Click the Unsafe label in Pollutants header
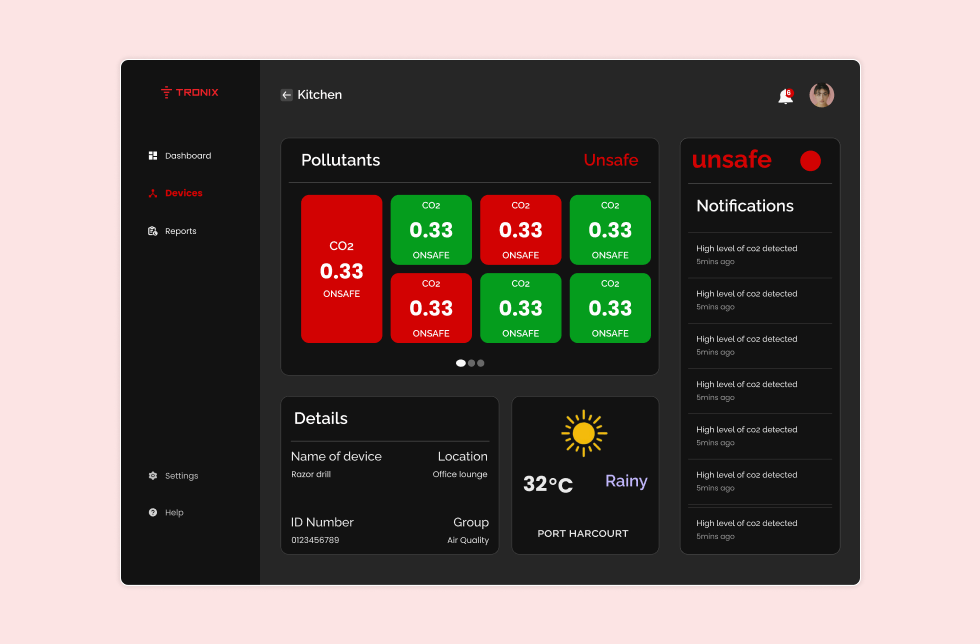 pyautogui.click(x=610, y=160)
